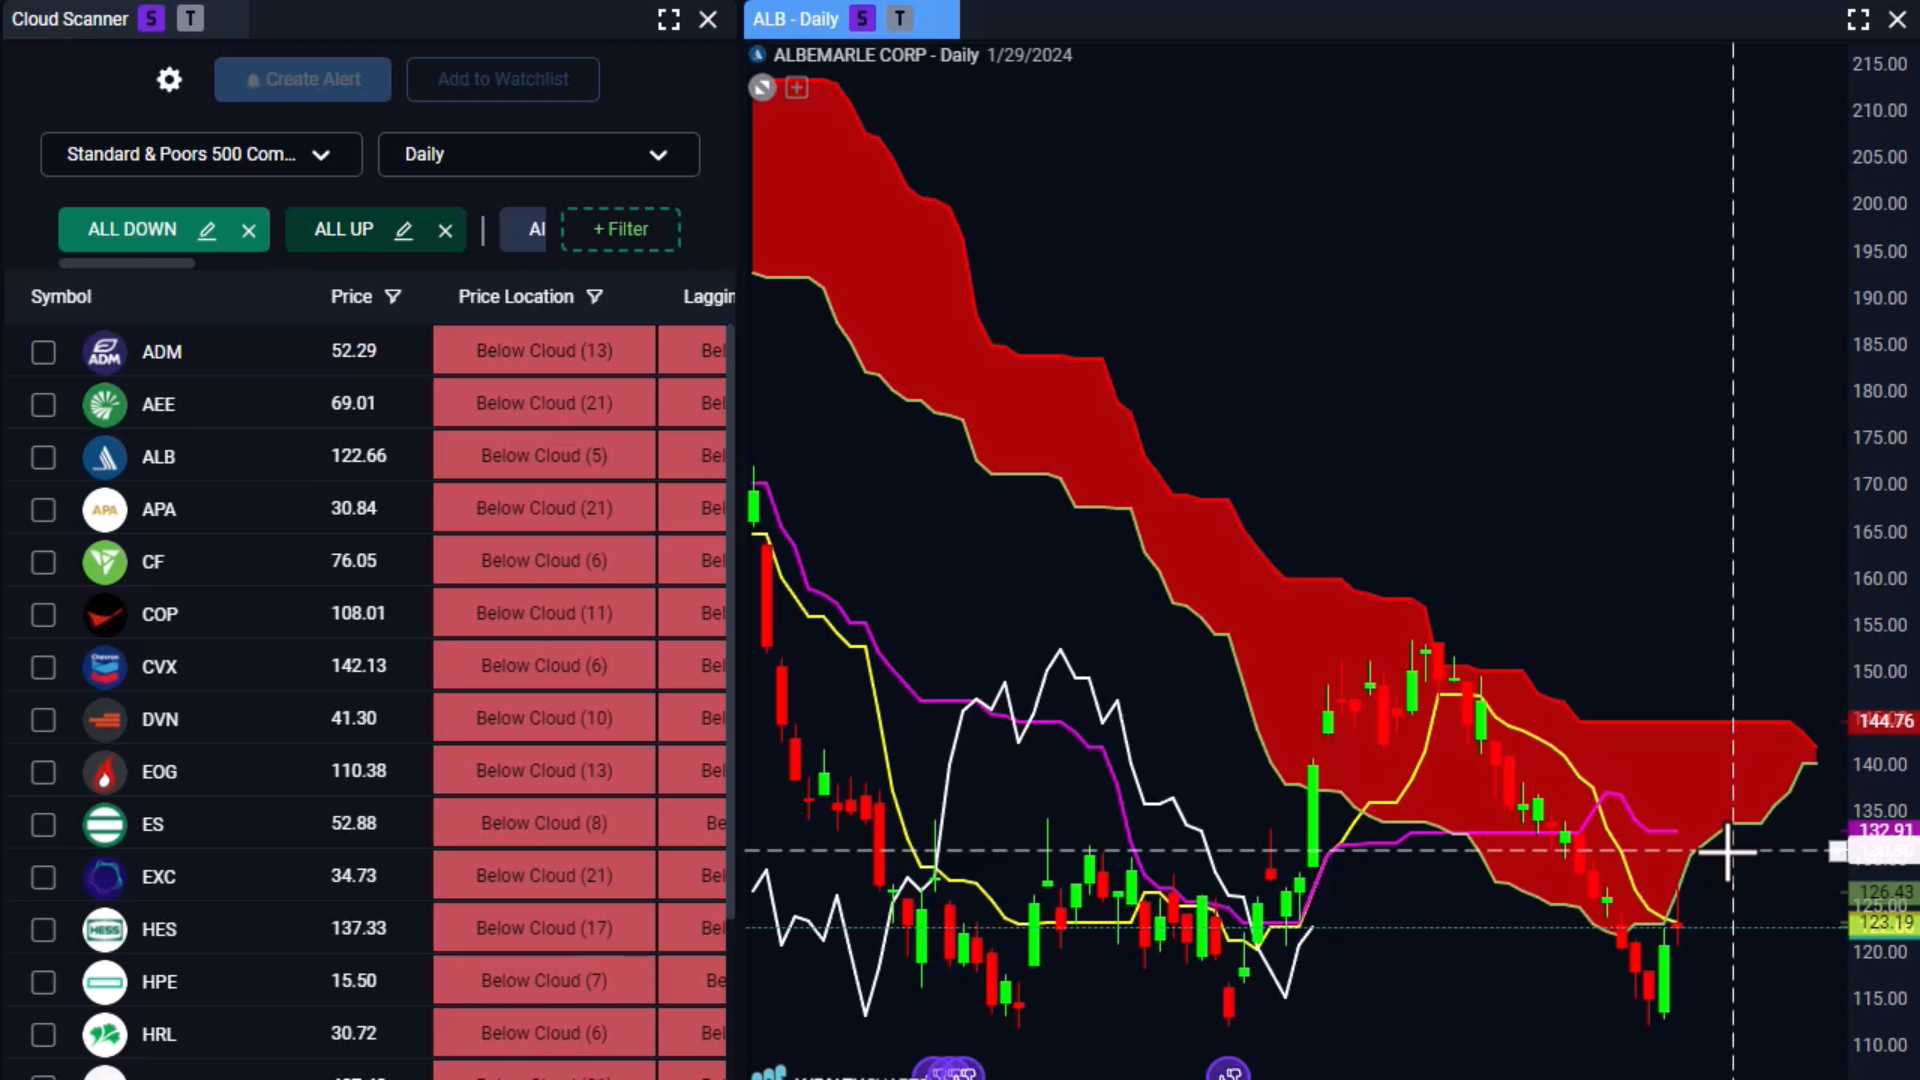1920x1080 pixels.
Task: Click the horizontal filter scrollbar under ALL DOWN
Action: pyautogui.click(x=126, y=263)
